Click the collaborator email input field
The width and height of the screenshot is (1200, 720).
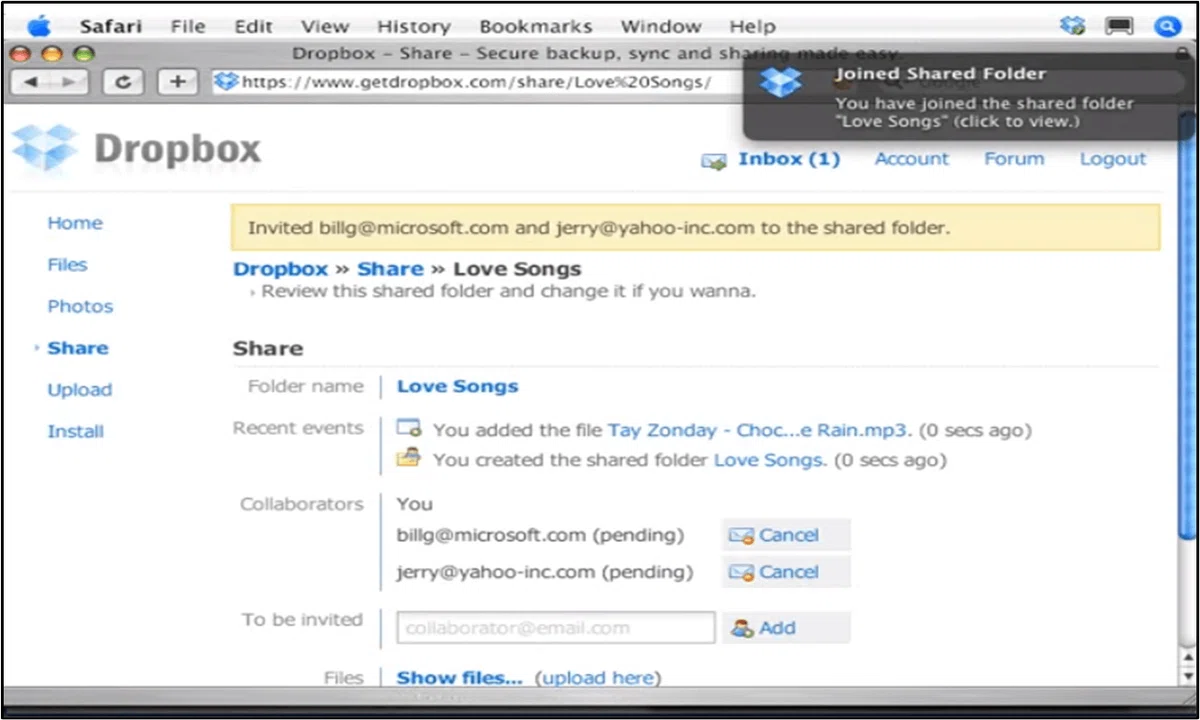(x=556, y=628)
